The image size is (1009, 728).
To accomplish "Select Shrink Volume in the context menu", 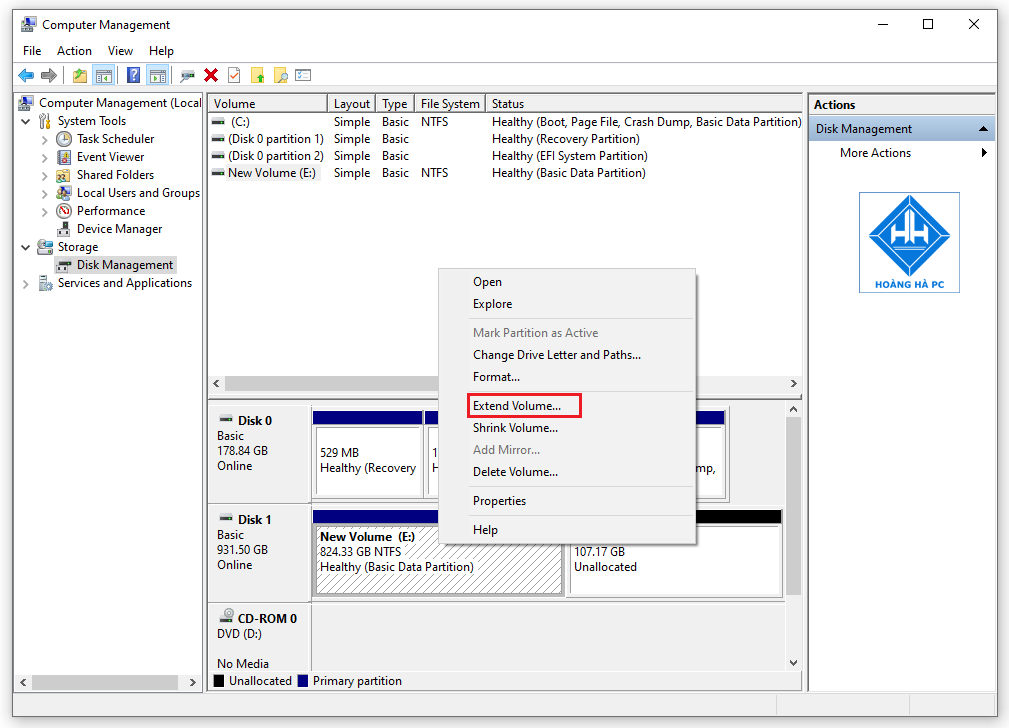I will point(516,427).
